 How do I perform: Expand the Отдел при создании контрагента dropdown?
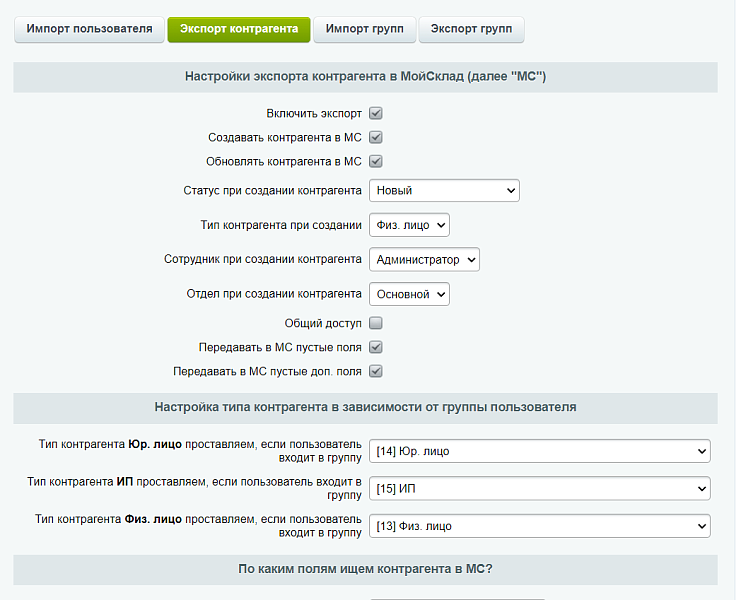click(x=409, y=294)
